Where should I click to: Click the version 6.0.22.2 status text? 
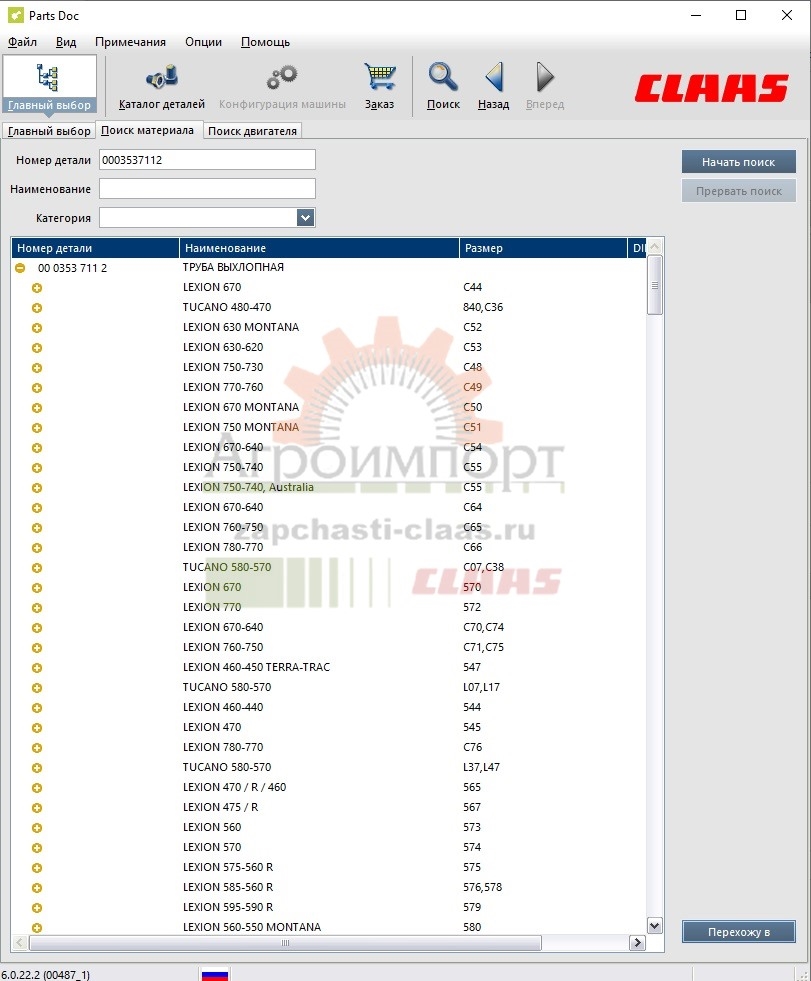pyautogui.click(x=45, y=975)
